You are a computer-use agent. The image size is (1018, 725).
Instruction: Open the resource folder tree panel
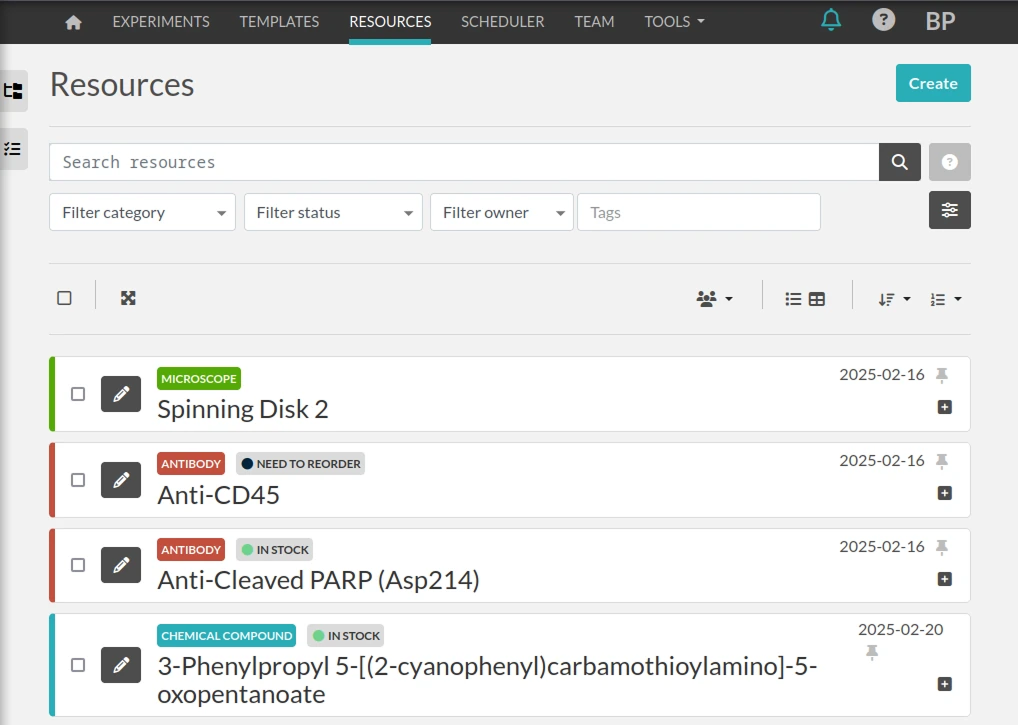pos(13,91)
